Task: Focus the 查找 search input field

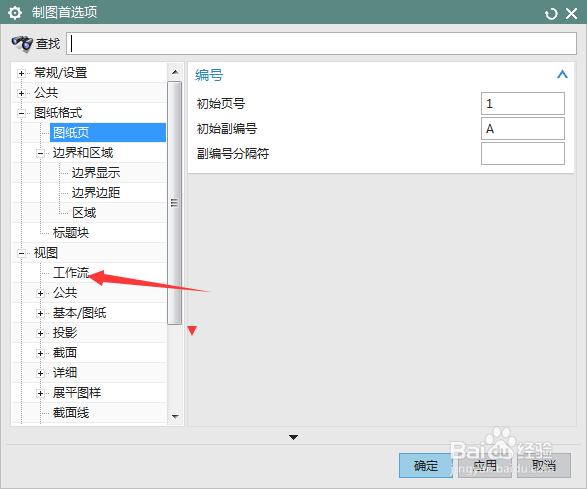Action: 321,43
